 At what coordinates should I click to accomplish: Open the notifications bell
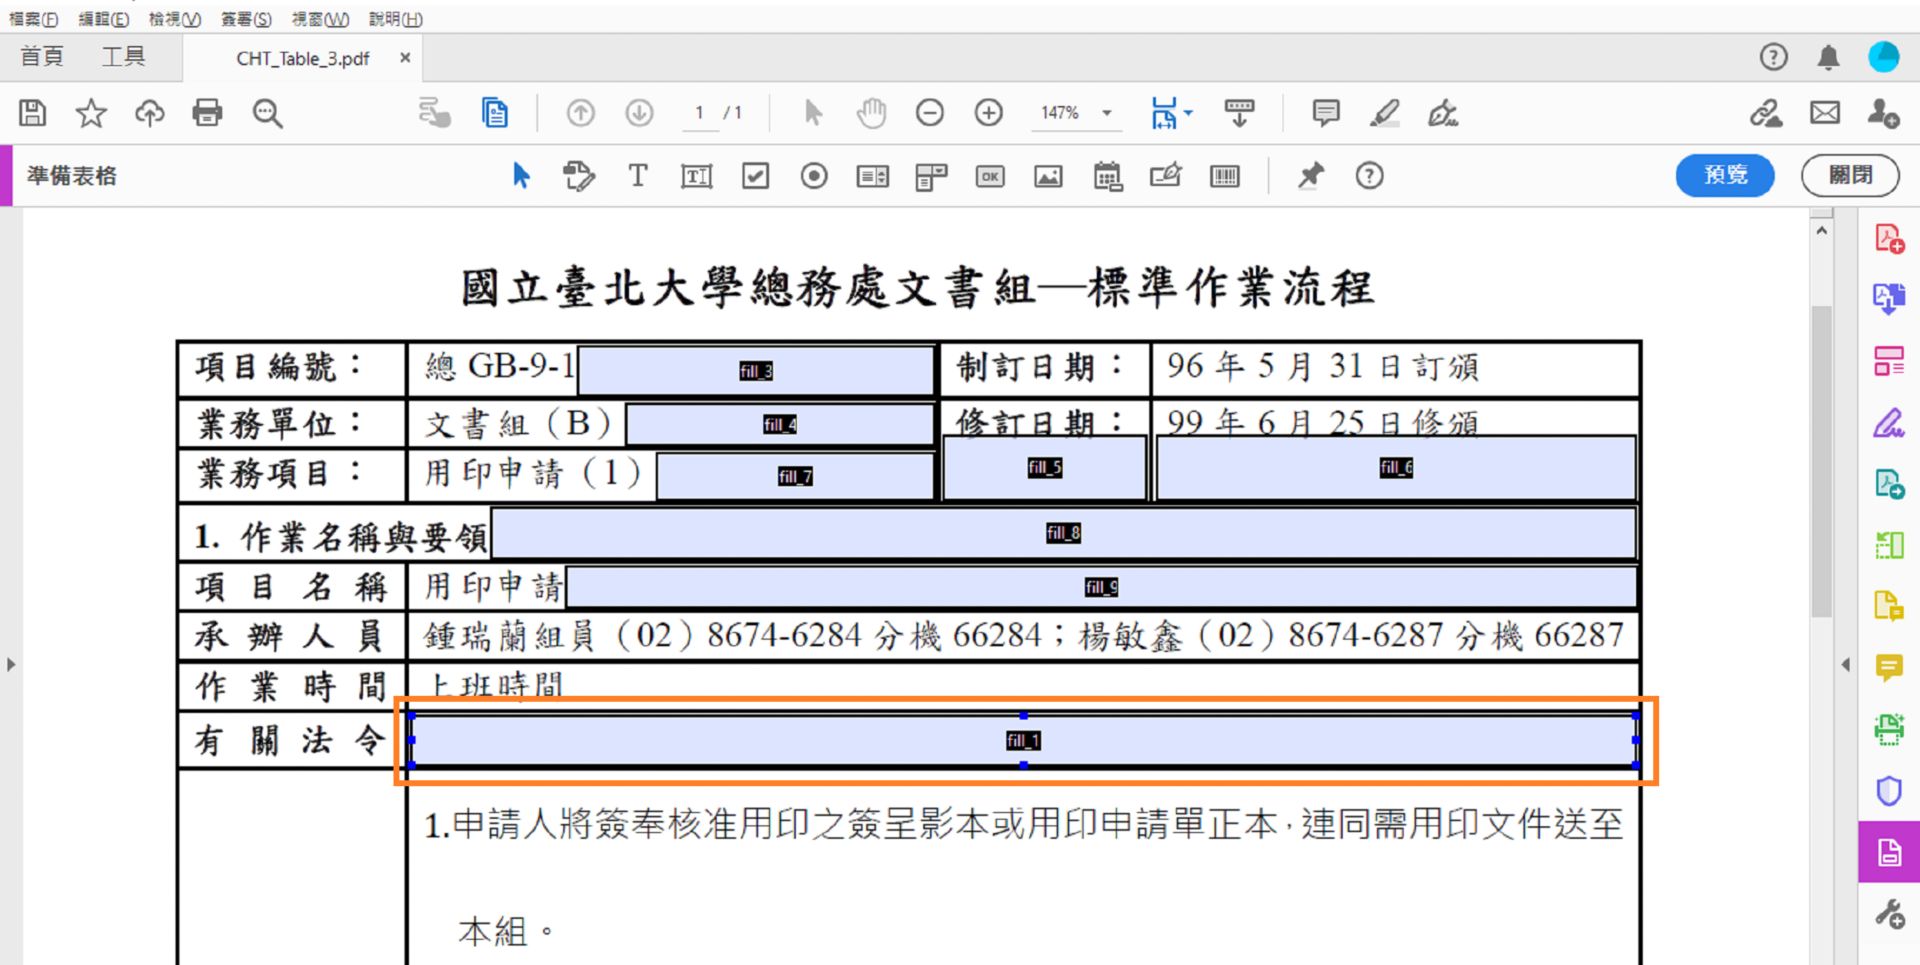[1829, 57]
